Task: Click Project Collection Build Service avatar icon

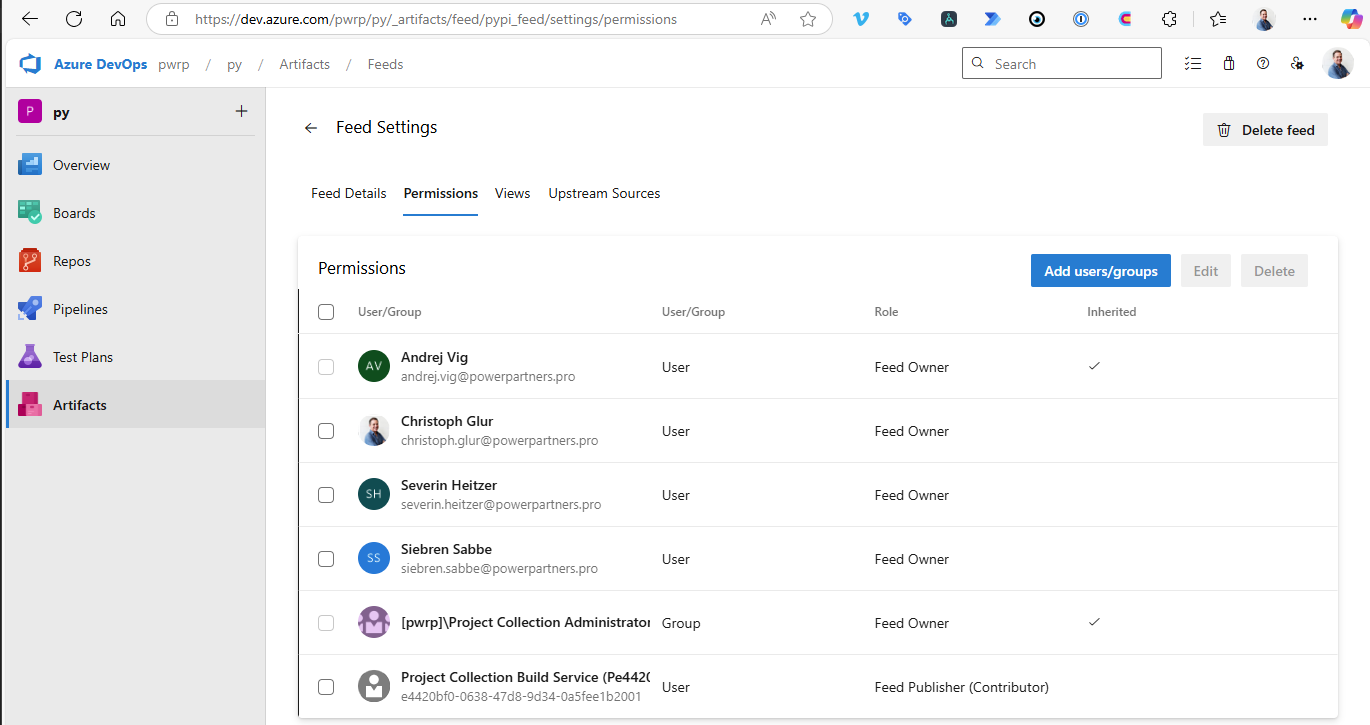Action: [373, 686]
